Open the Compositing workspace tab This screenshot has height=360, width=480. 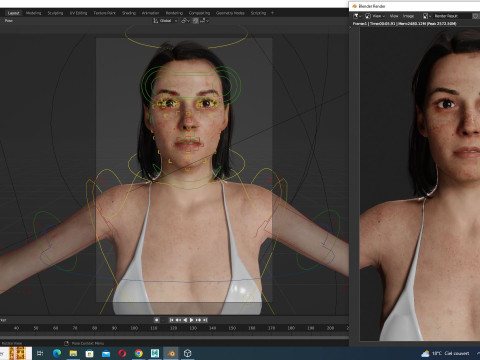pyautogui.click(x=199, y=13)
